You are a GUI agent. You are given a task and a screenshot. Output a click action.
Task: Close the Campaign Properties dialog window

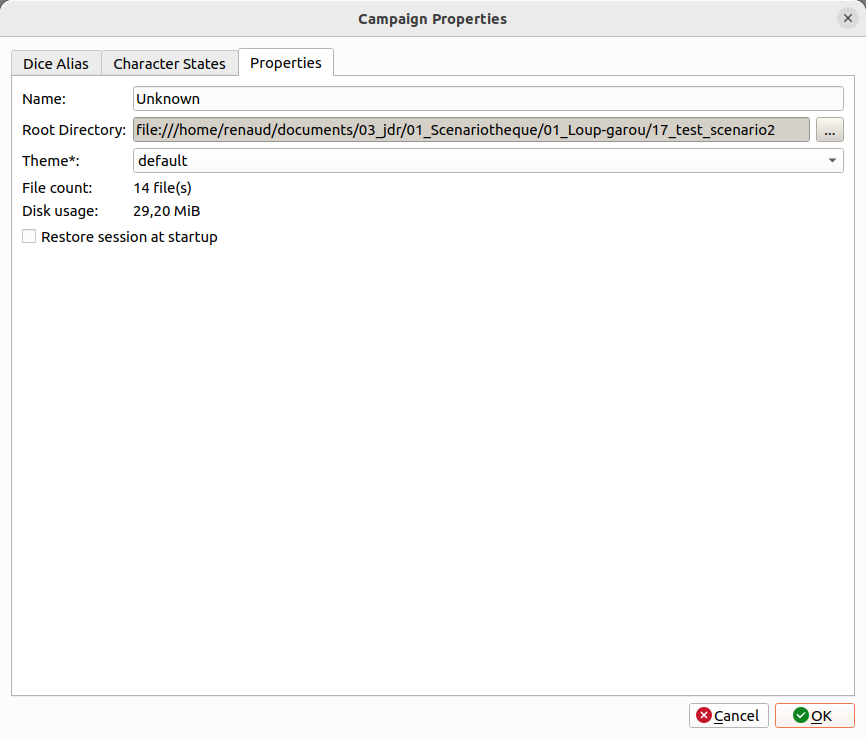(x=847, y=18)
